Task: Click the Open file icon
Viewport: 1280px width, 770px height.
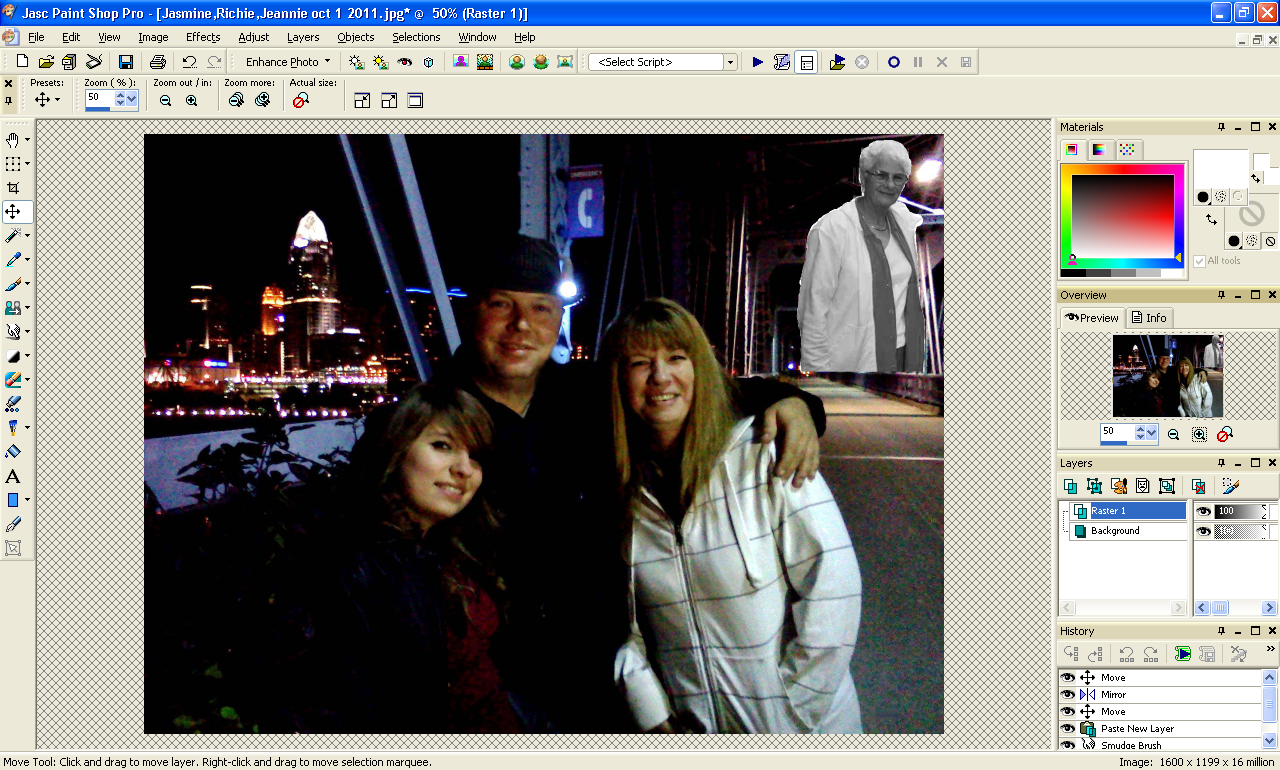Action: click(46, 62)
